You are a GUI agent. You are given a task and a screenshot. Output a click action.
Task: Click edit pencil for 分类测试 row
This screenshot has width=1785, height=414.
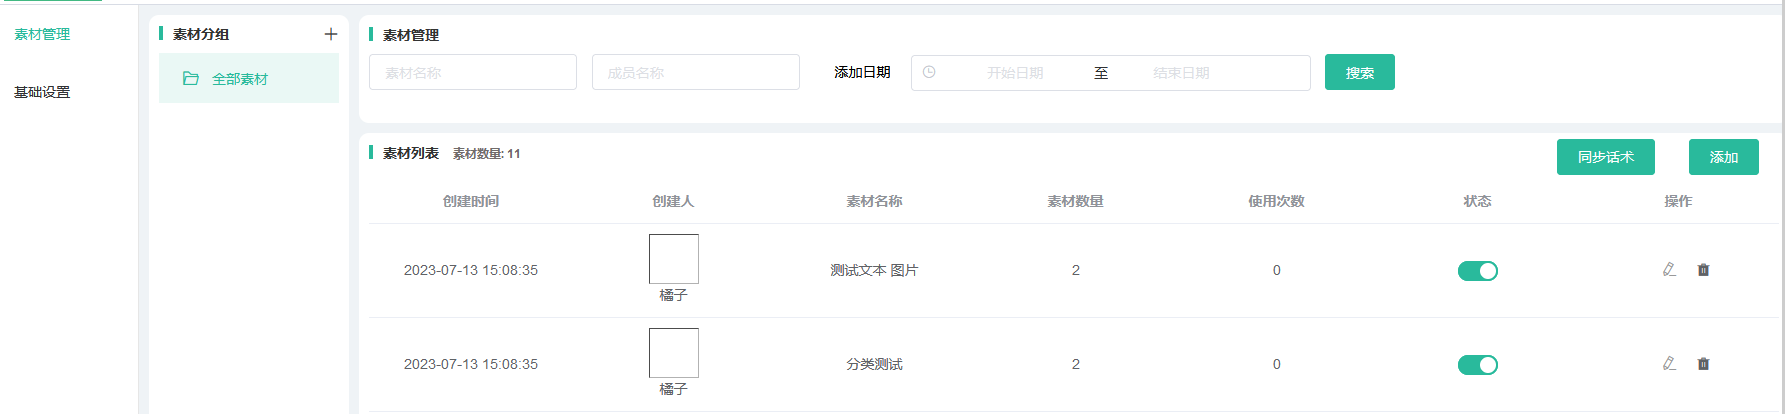pos(1669,364)
